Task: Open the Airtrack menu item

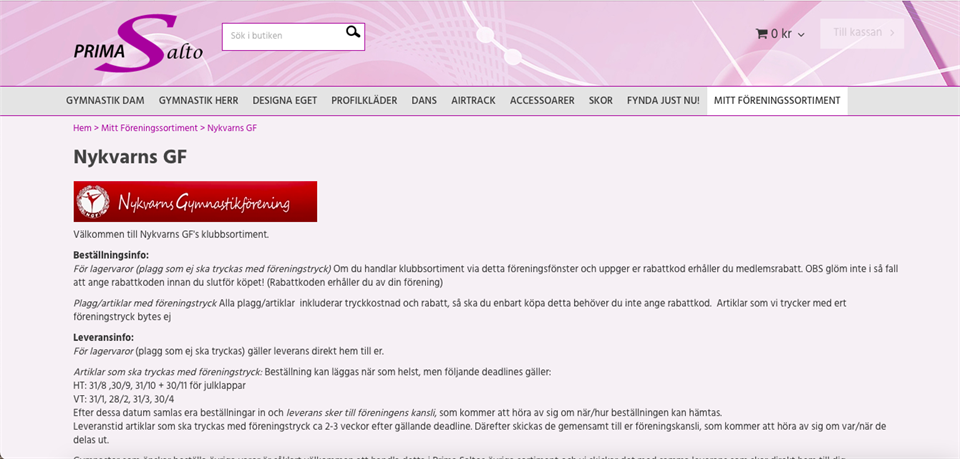Action: [x=473, y=101]
